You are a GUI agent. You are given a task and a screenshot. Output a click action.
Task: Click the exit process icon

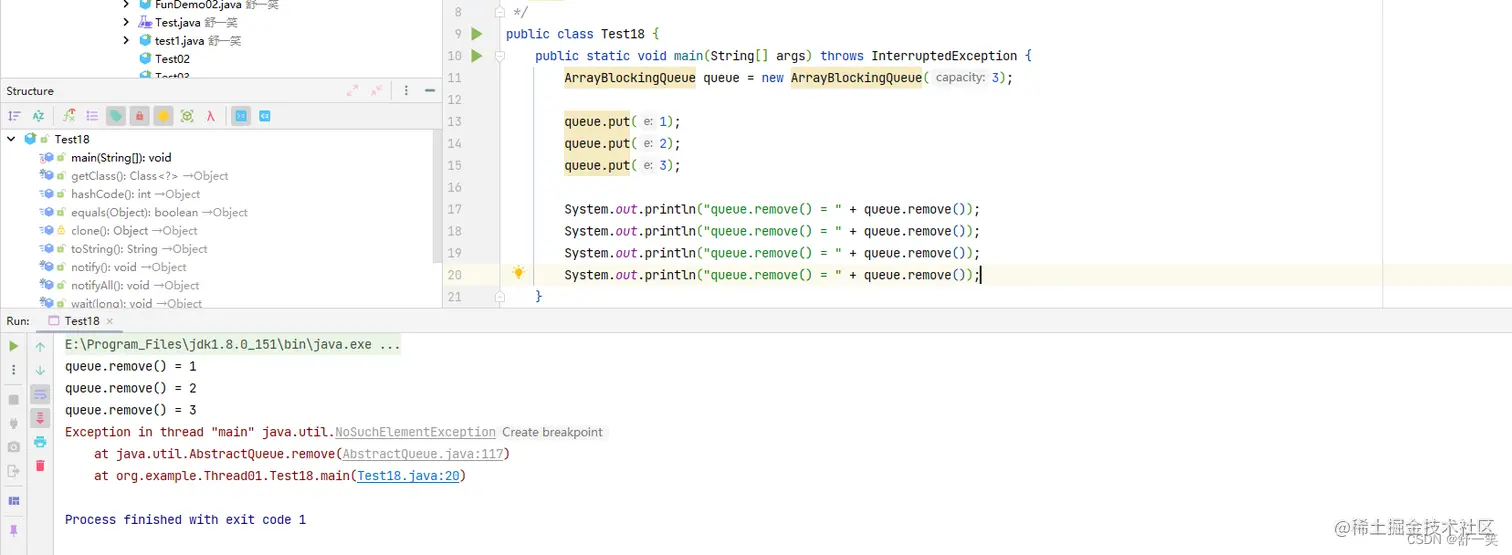pyautogui.click(x=14, y=471)
